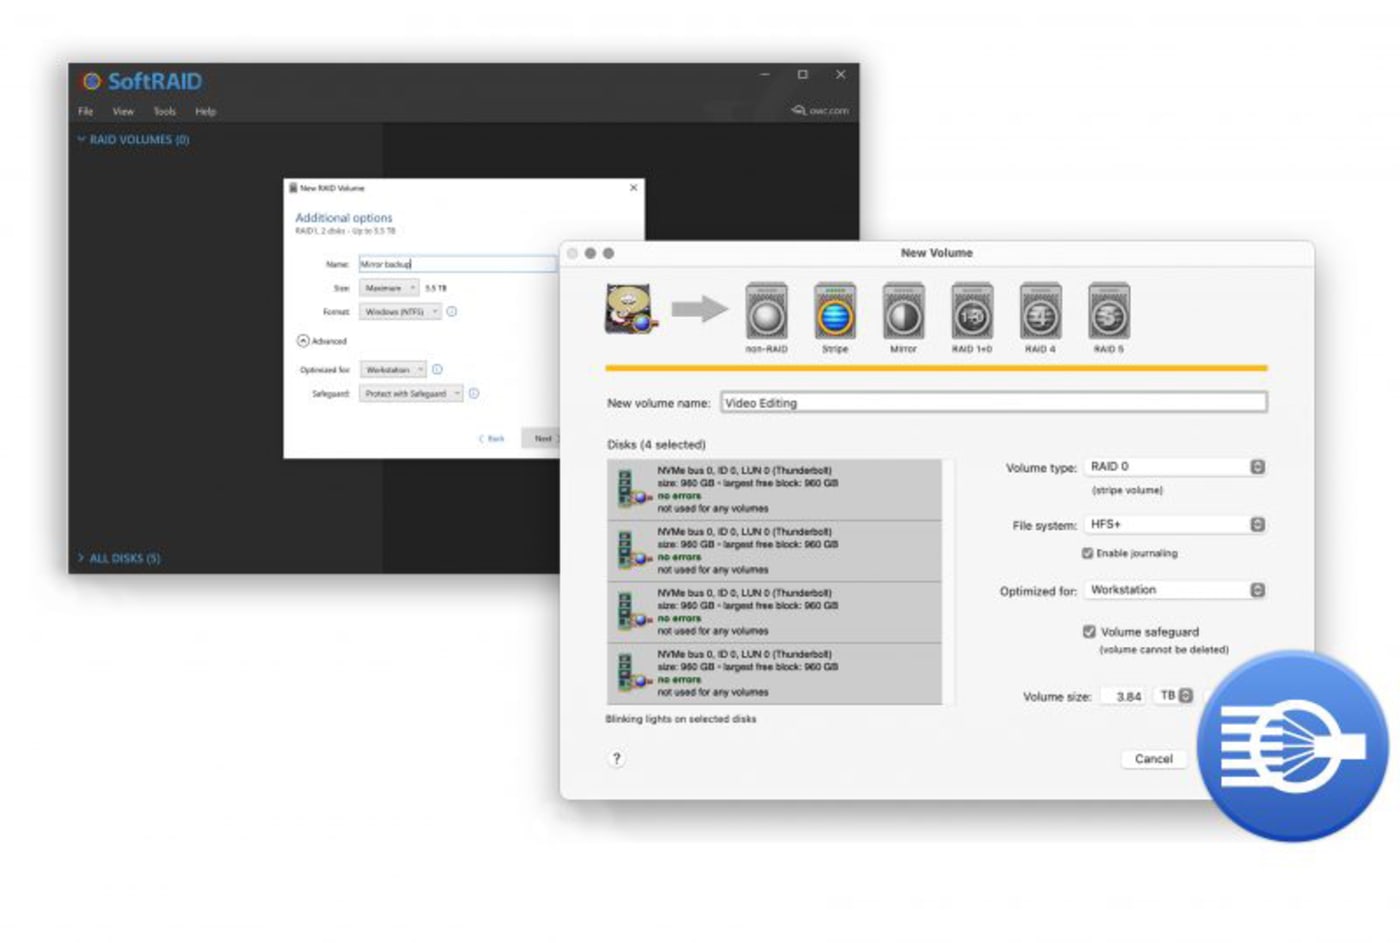Click the info icon beside Optimized for Workstation
This screenshot has height=943, width=1400.
tap(437, 370)
